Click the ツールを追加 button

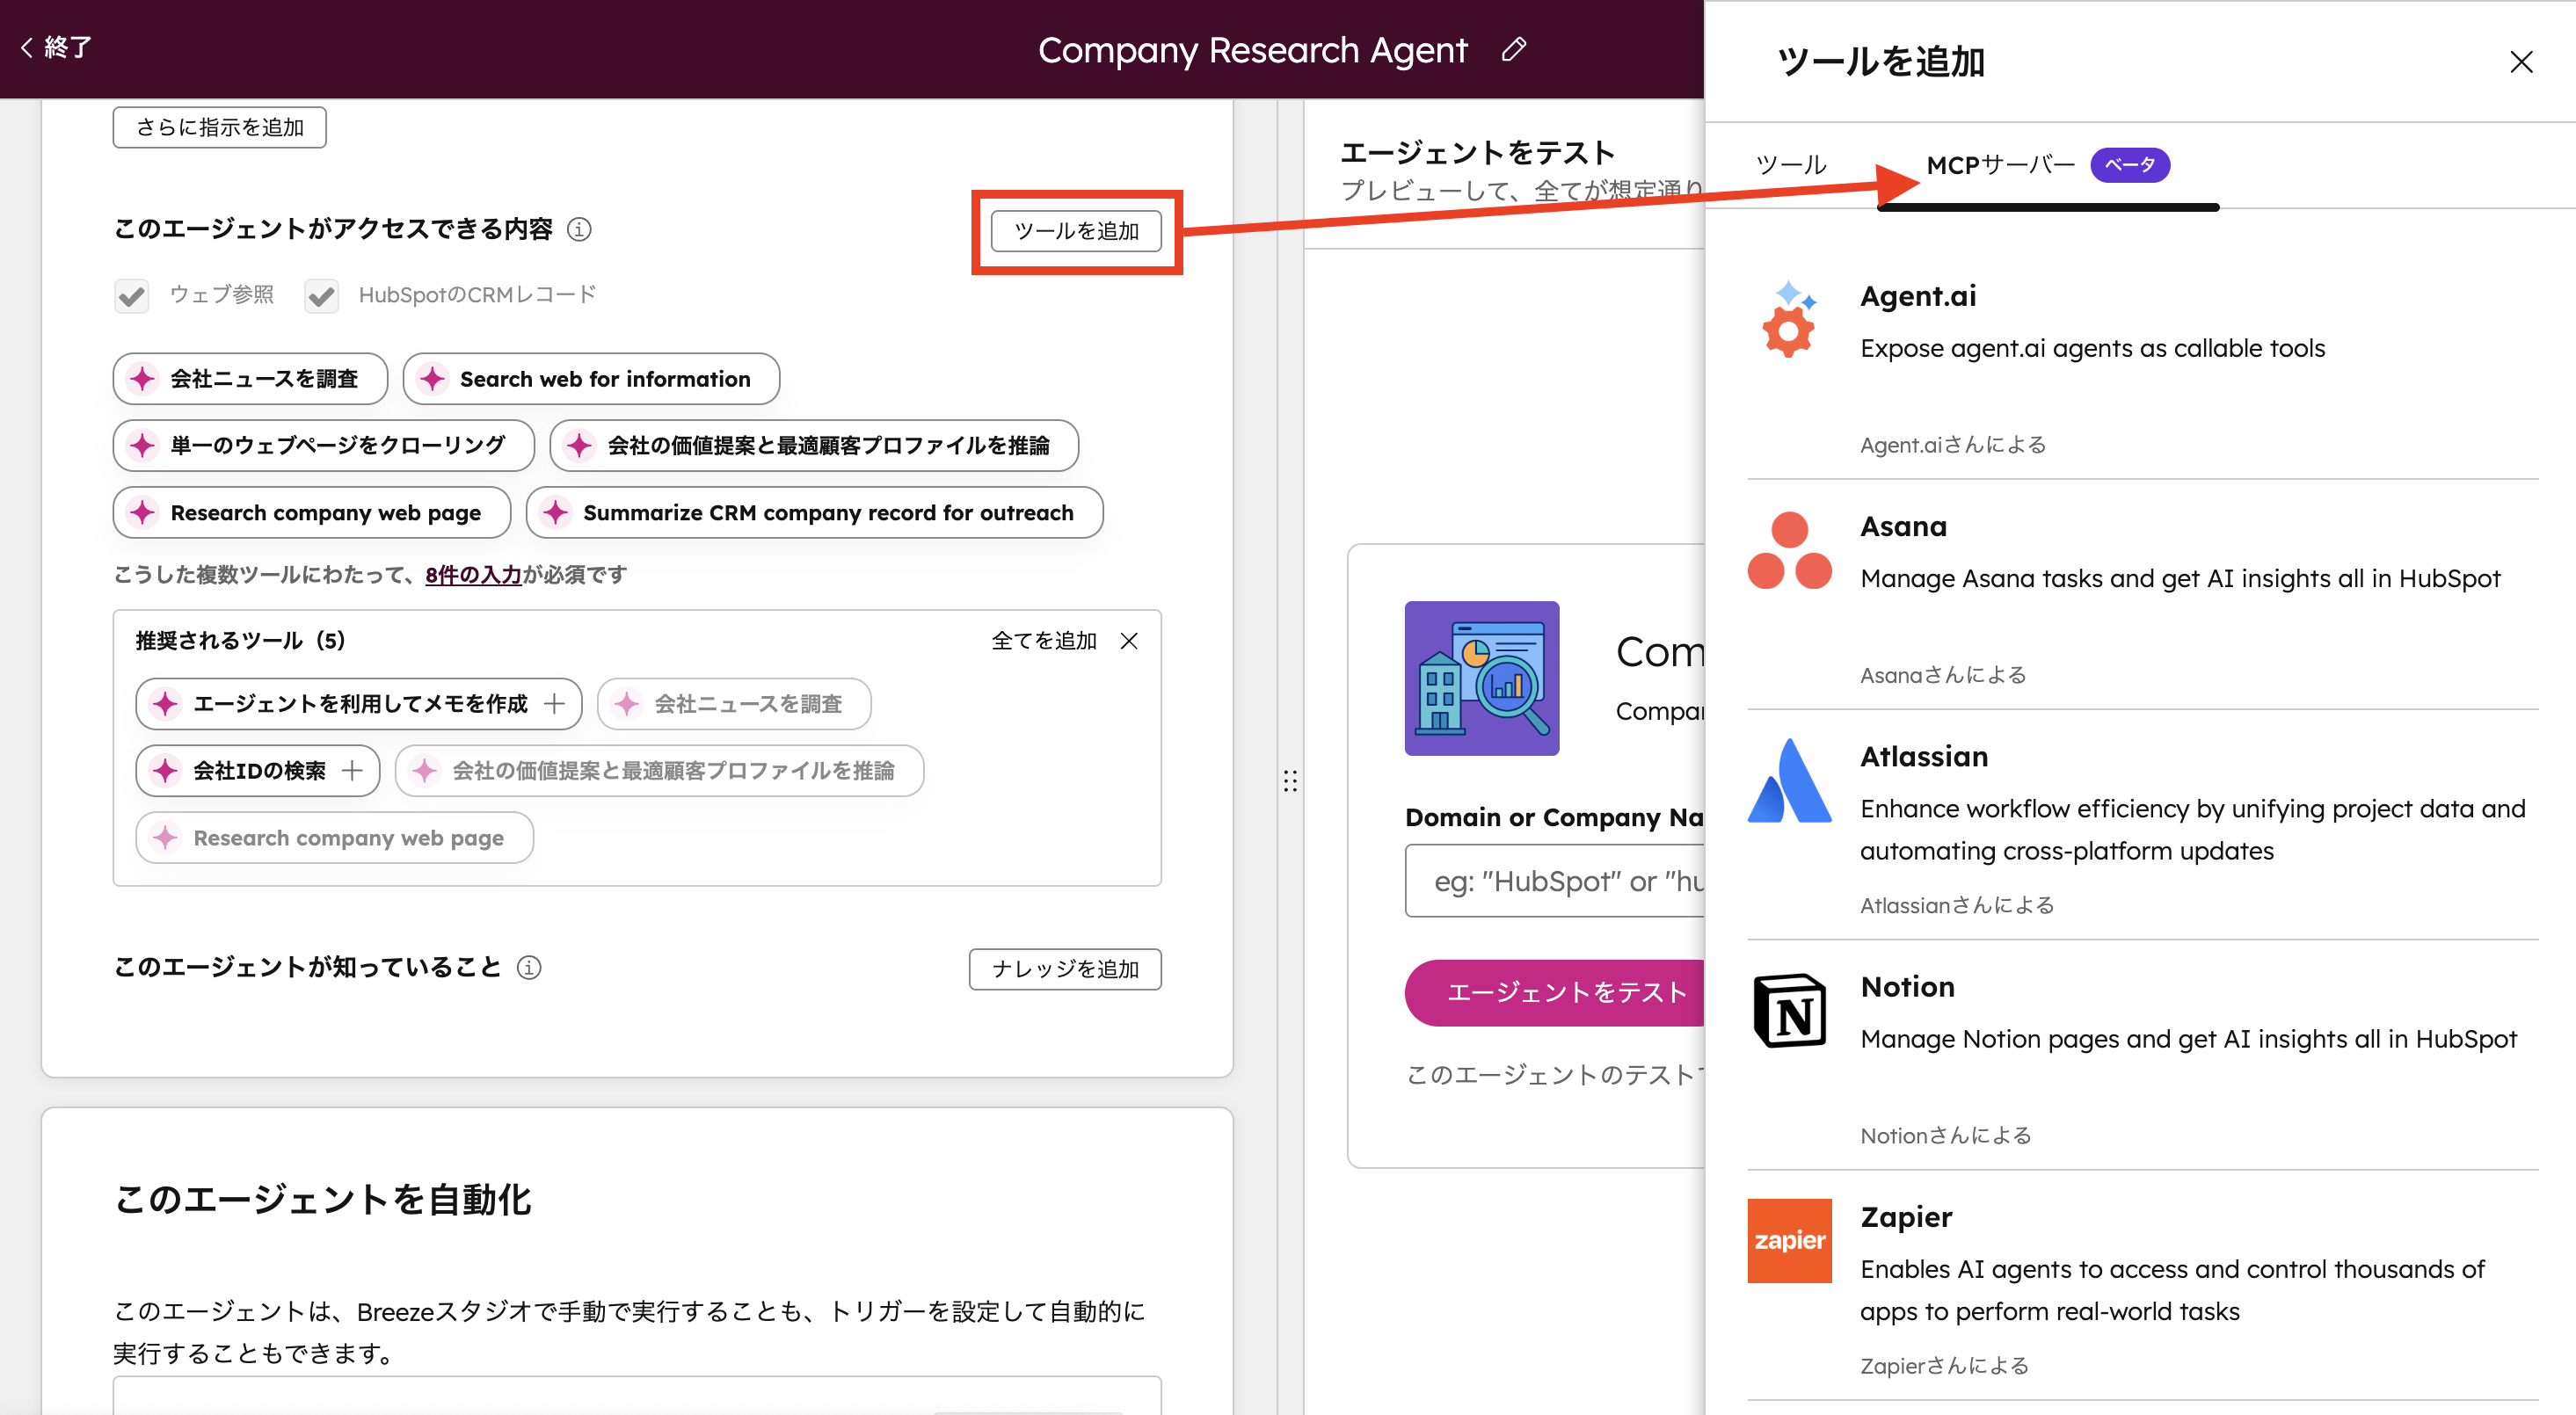tap(1076, 231)
